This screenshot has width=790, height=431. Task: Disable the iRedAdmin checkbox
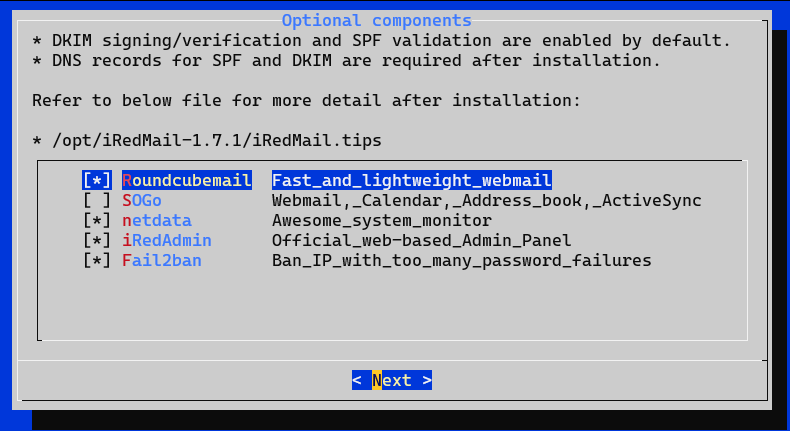[x=96, y=240]
